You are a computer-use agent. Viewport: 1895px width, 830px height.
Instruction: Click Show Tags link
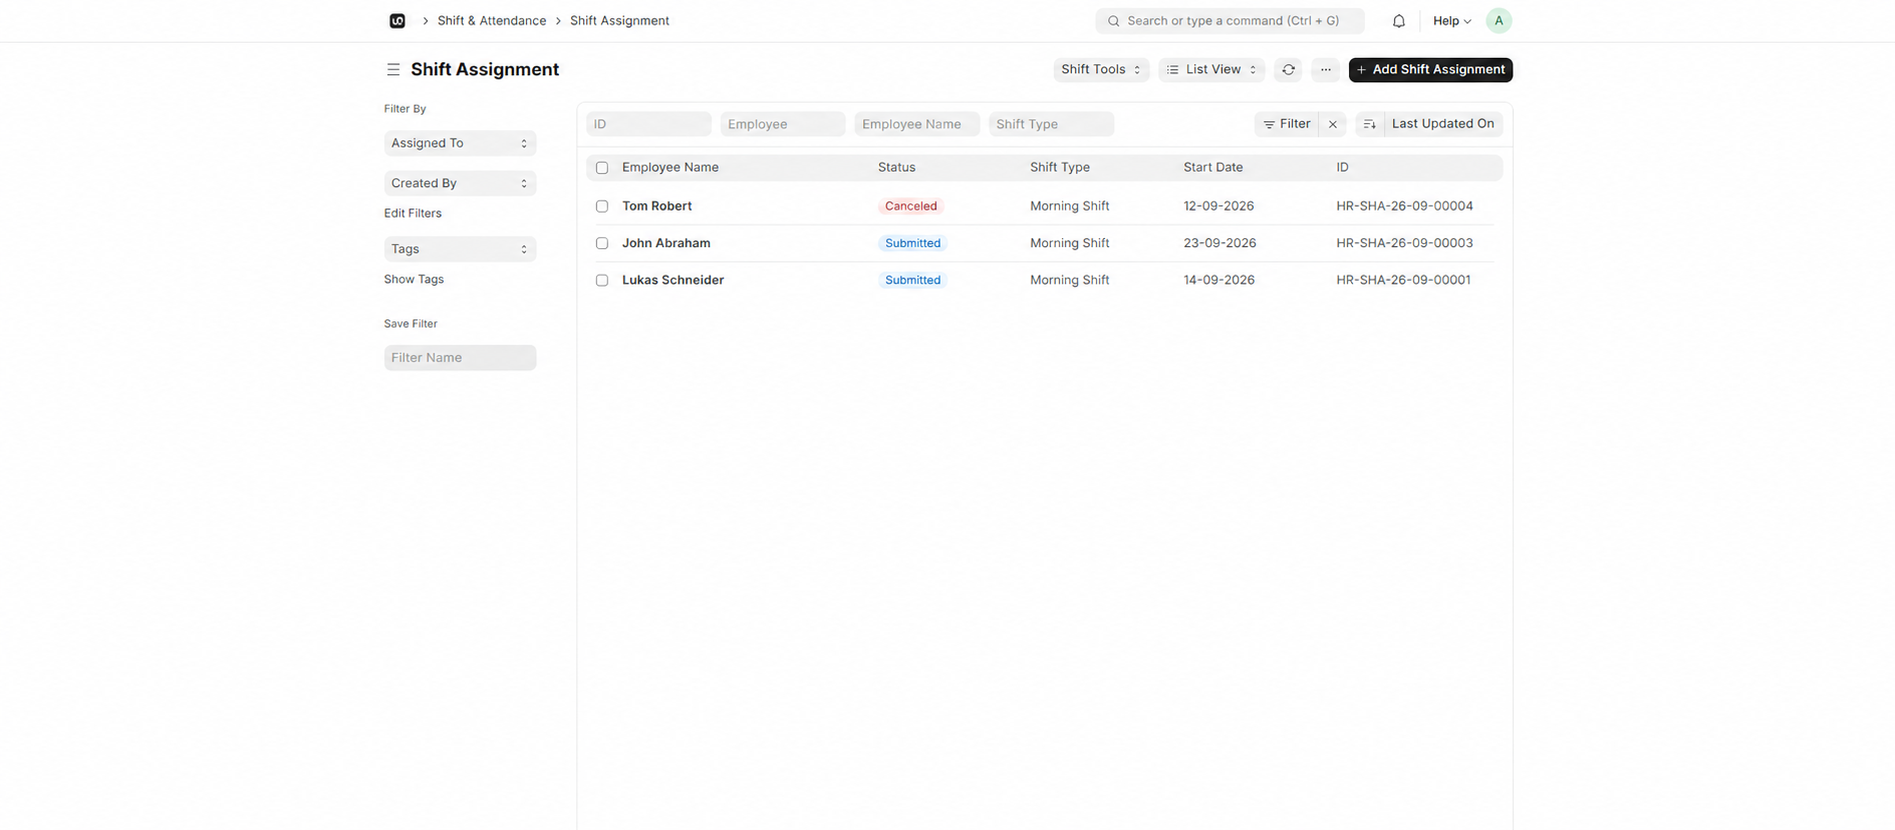[414, 279]
